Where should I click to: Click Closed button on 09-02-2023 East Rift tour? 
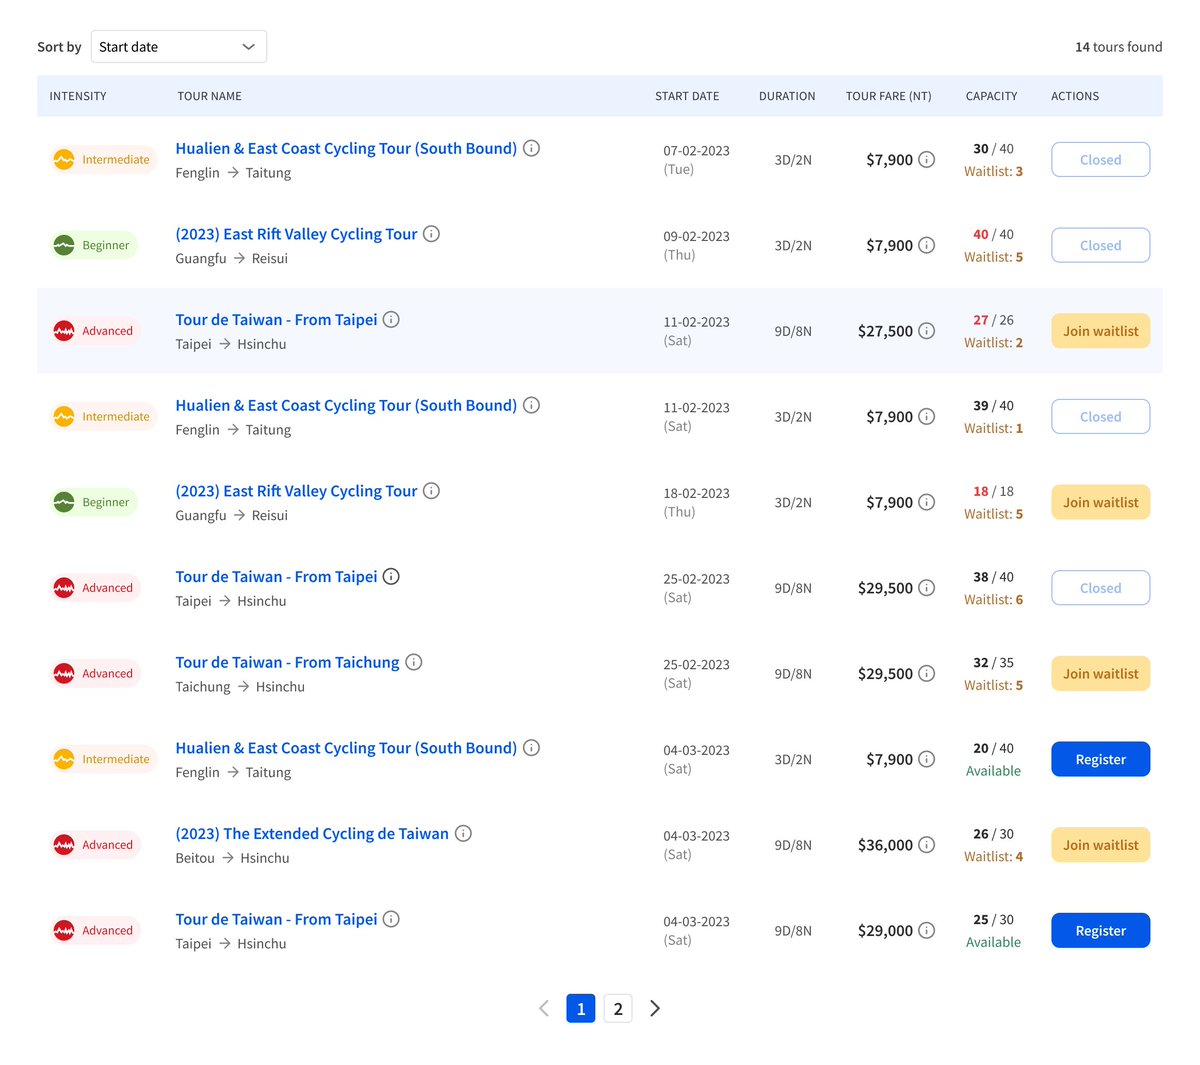tap(1101, 245)
